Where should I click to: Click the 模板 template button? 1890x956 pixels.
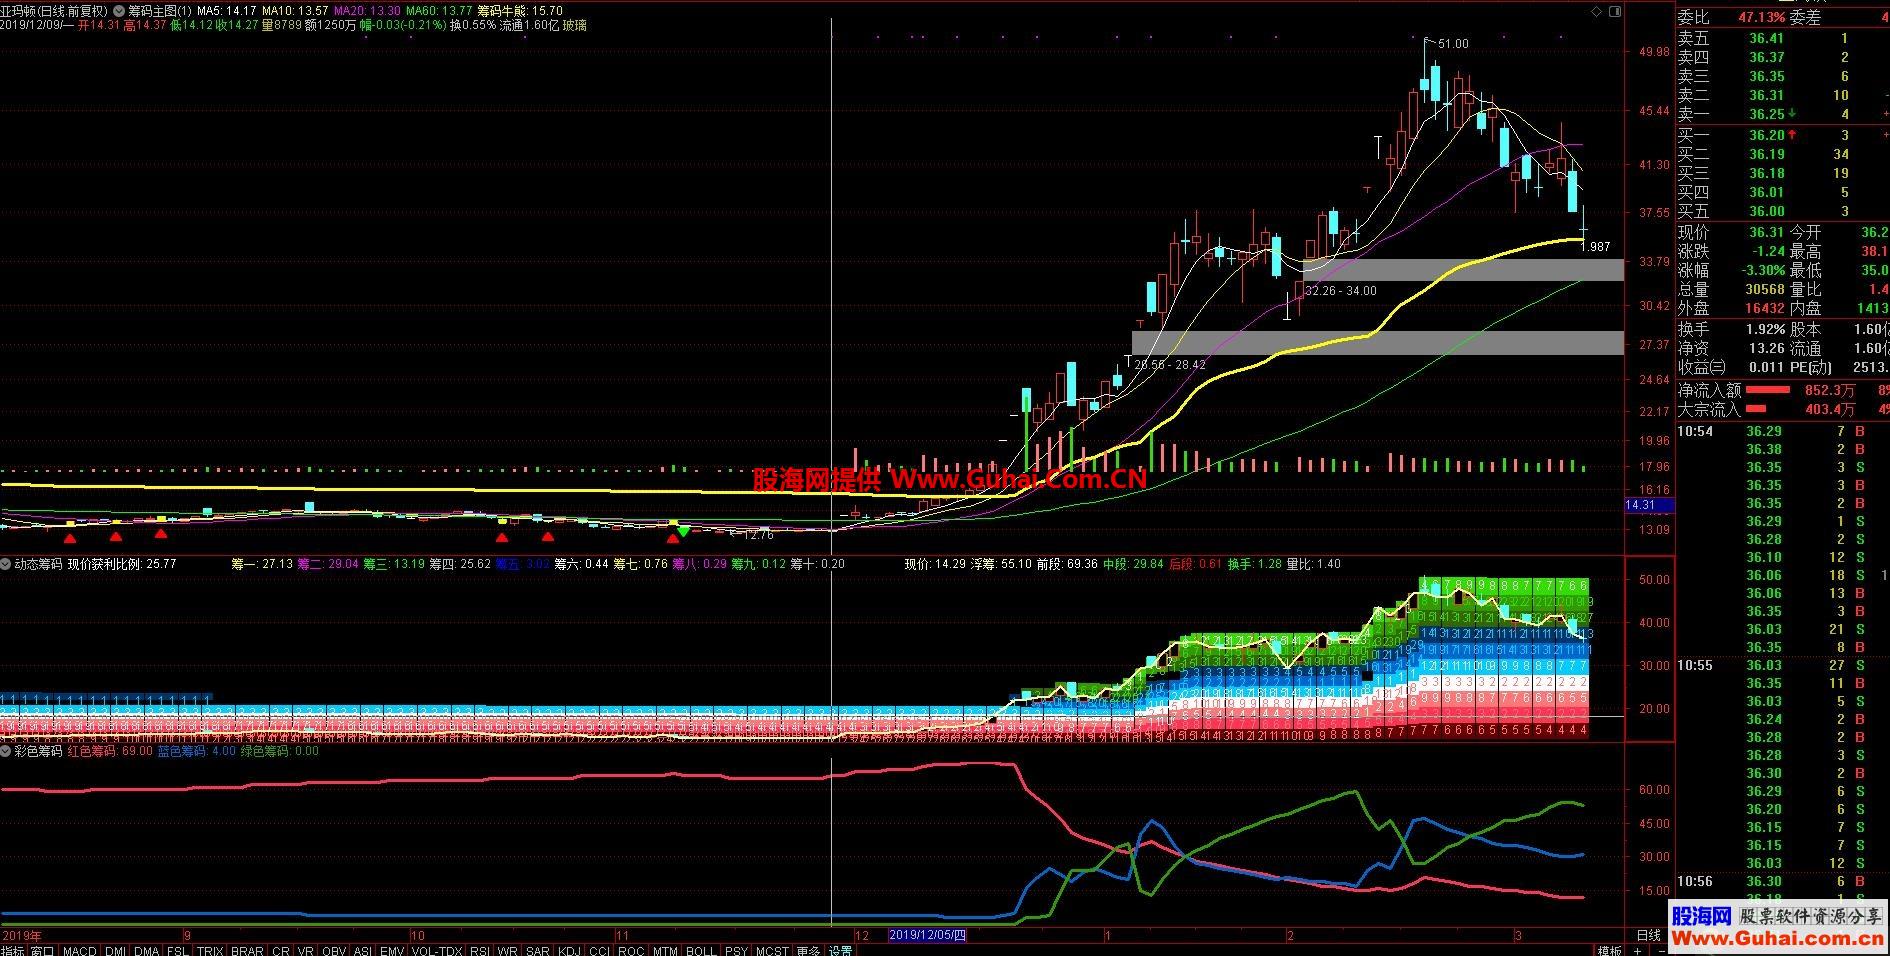coord(1609,950)
